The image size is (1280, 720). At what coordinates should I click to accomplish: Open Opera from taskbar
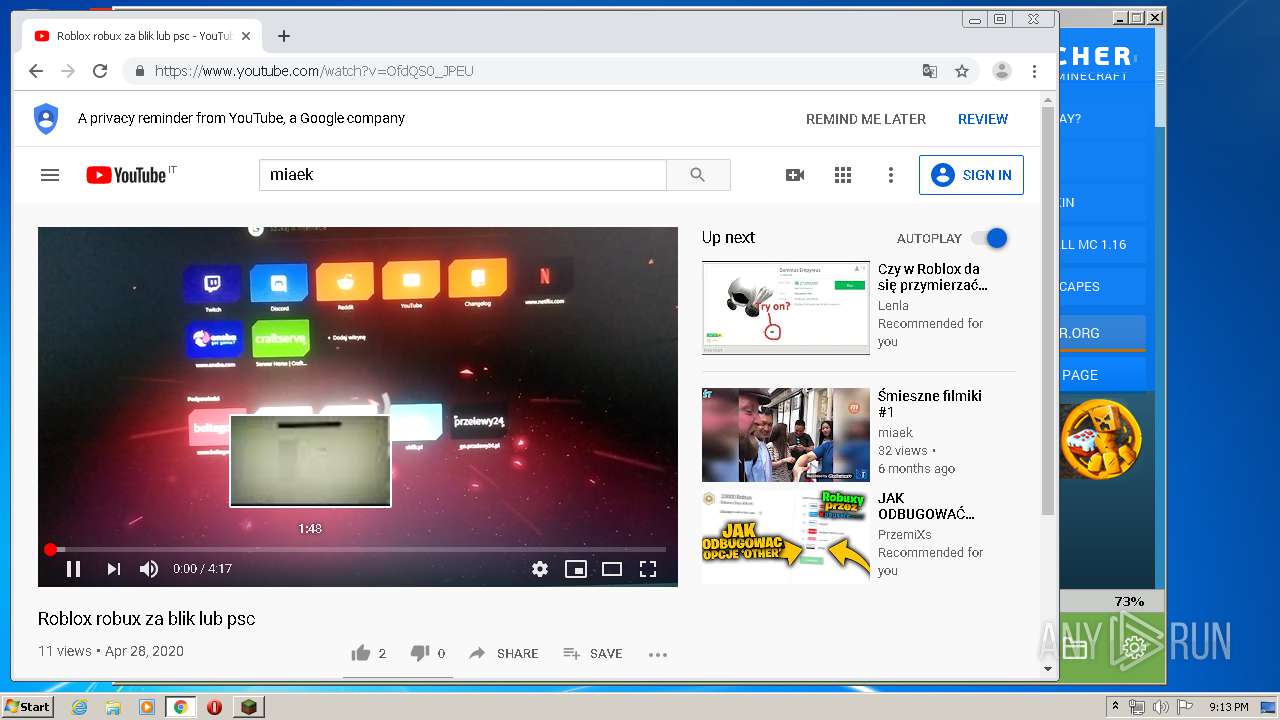[x=214, y=707]
